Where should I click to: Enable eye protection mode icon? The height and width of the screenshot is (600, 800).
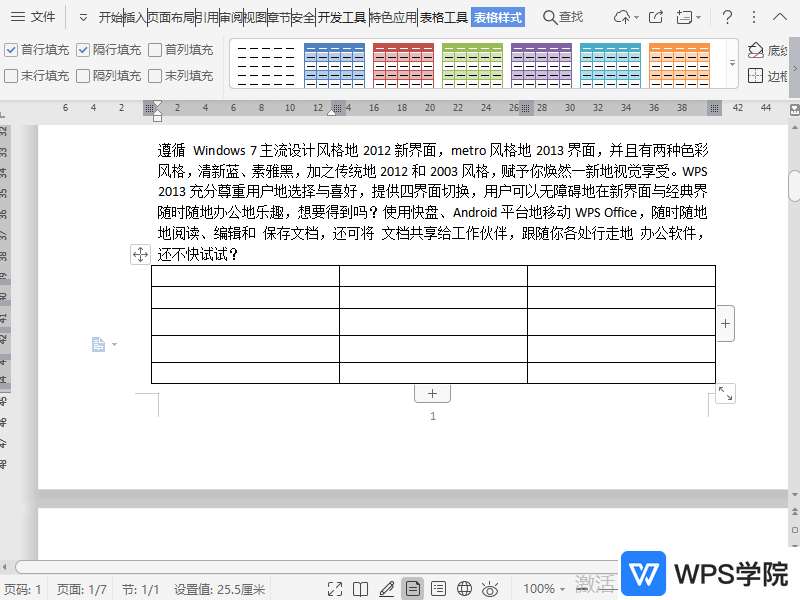(491, 589)
